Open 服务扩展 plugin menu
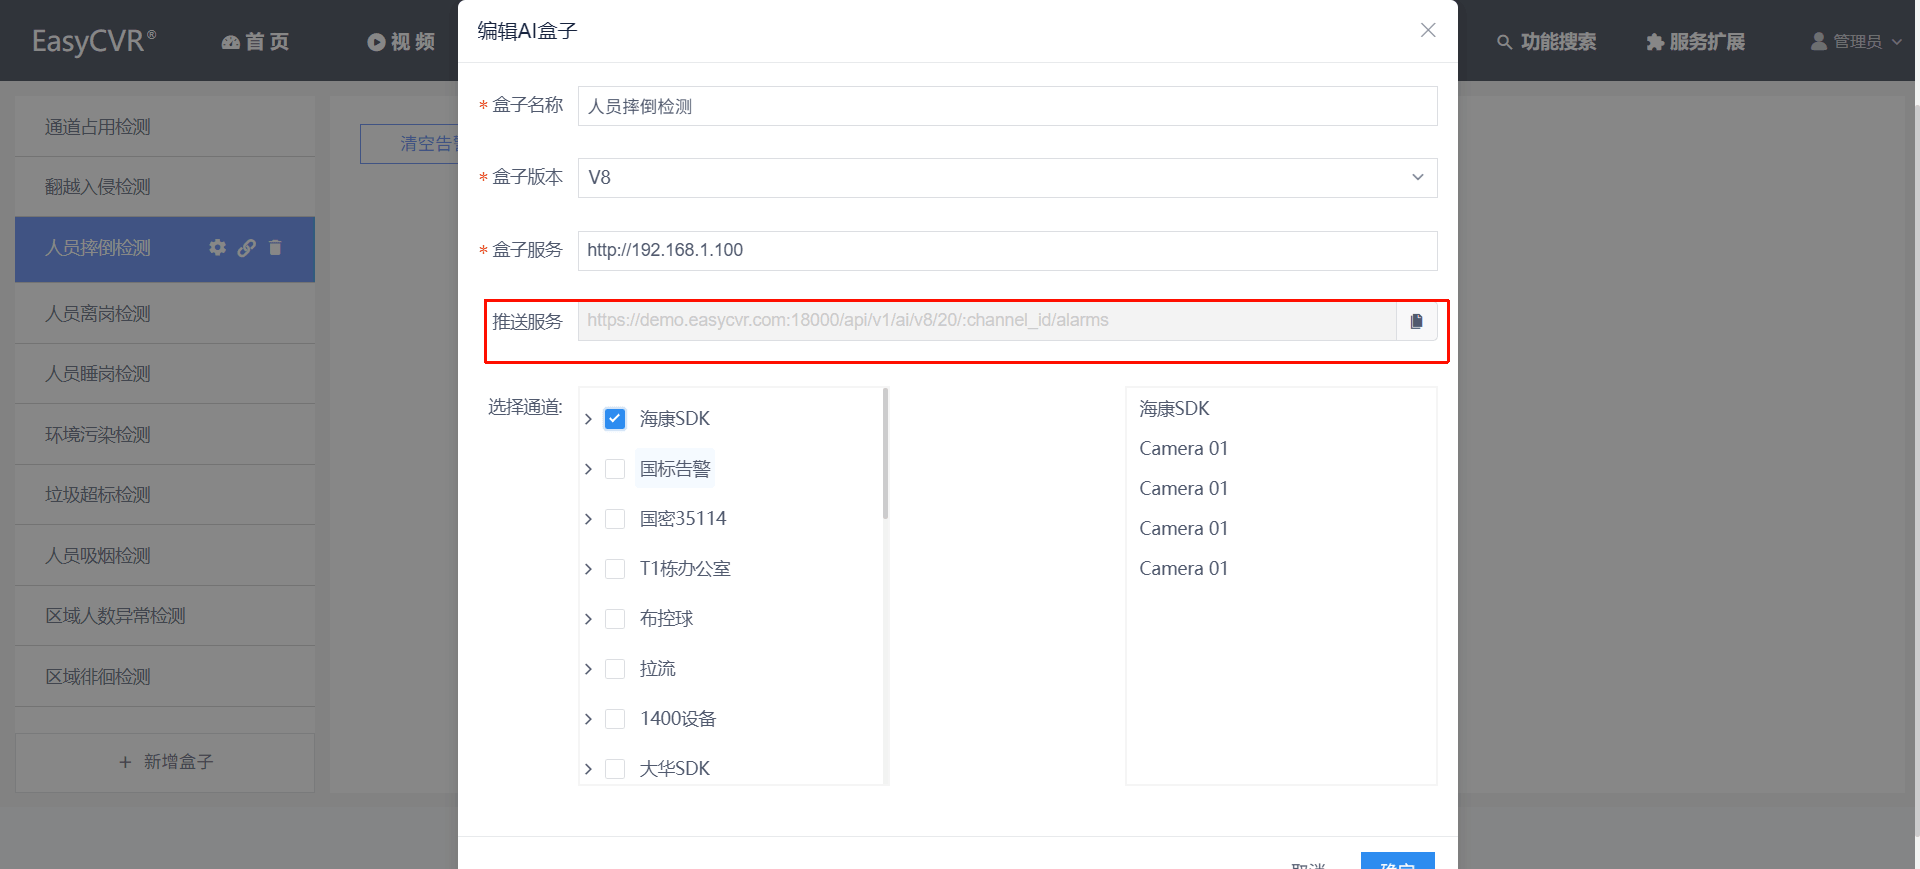This screenshot has width=1920, height=869. click(1695, 42)
